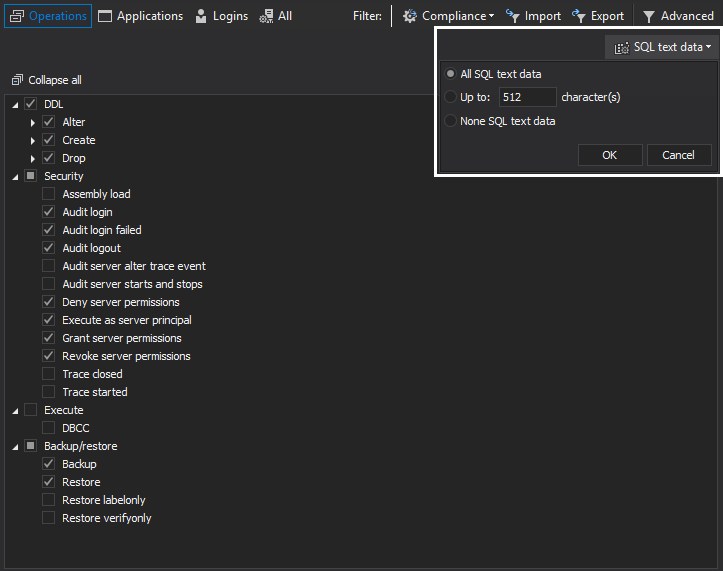
Task: Uncheck the Audit login failed checkbox
Action: (48, 230)
